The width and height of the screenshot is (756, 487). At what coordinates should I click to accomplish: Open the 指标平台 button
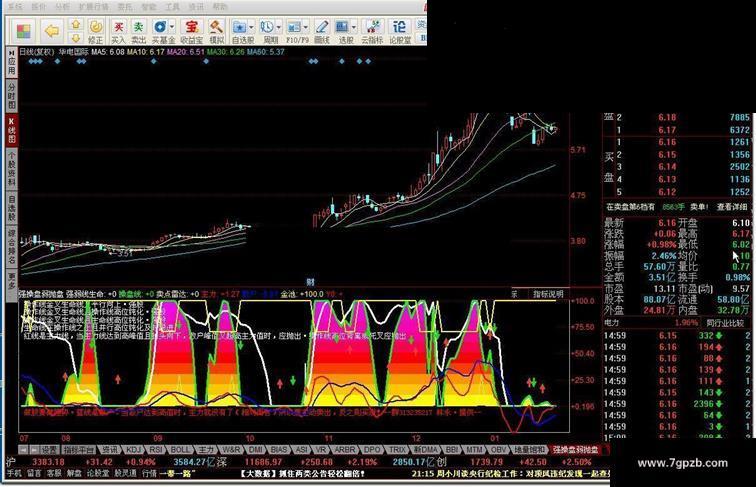click(79, 449)
